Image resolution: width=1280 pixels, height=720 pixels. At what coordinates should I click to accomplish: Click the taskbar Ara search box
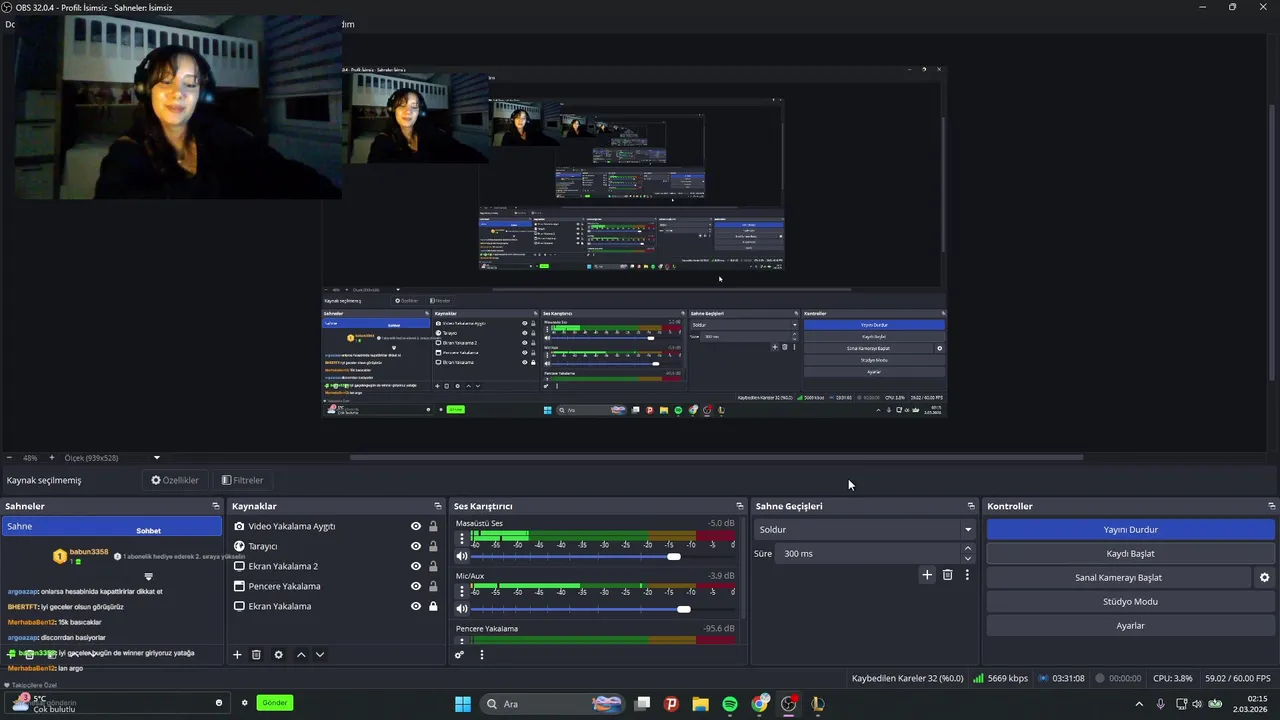(x=551, y=704)
